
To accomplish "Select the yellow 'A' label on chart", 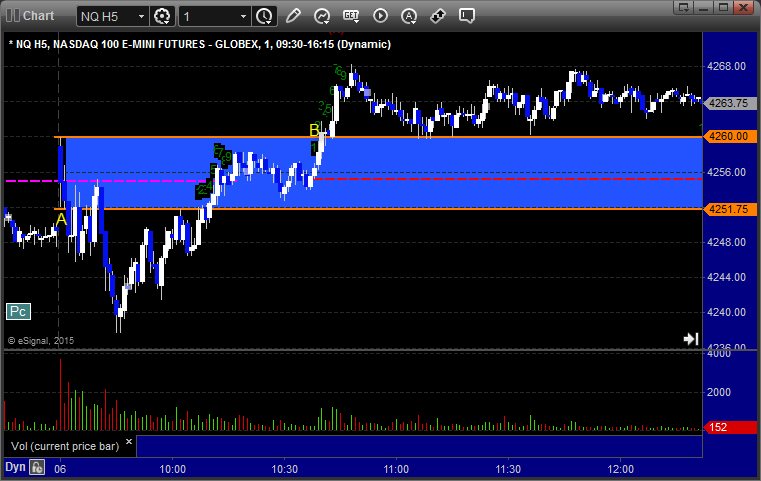I will point(61,219).
